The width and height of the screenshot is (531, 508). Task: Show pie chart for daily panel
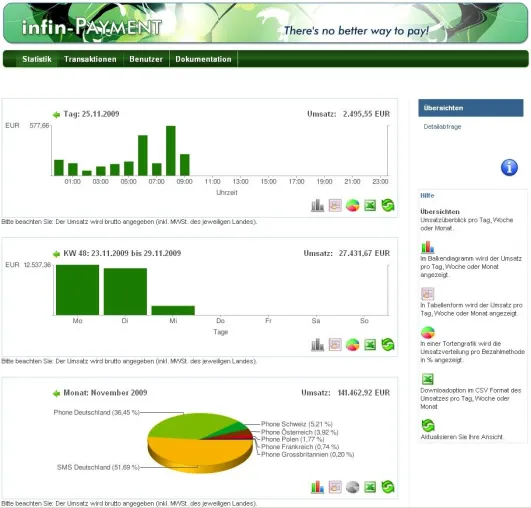(x=353, y=205)
